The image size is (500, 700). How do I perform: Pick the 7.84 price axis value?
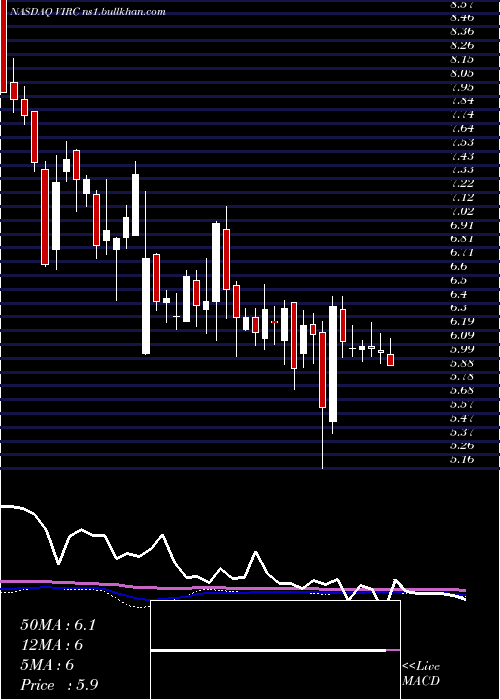coord(462,101)
